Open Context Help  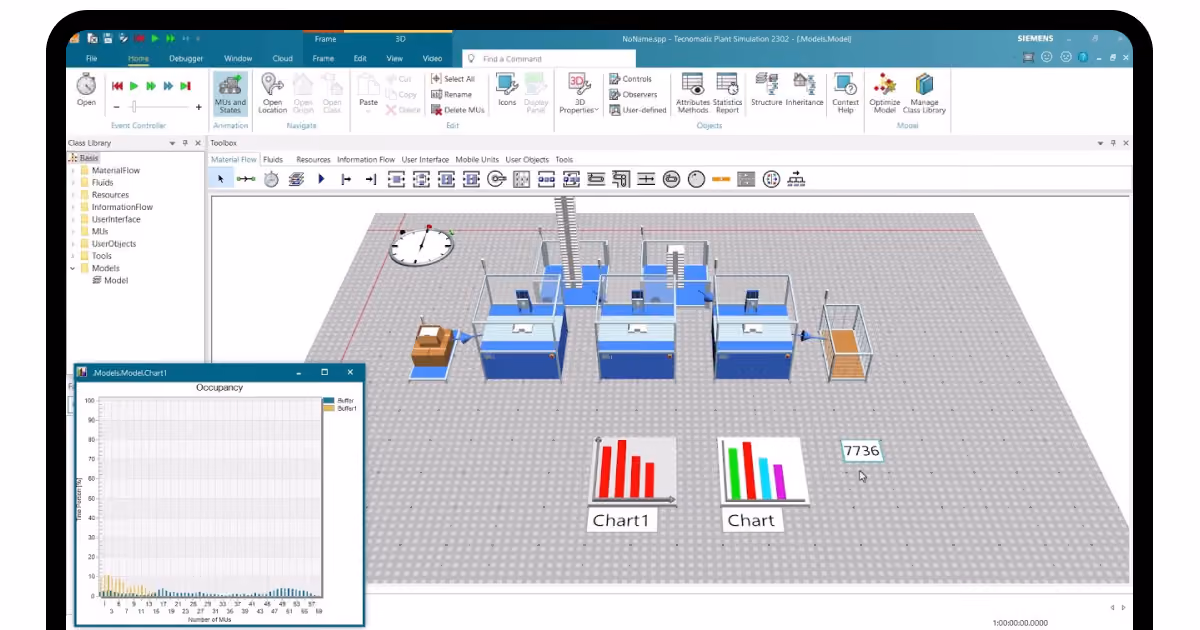[x=845, y=93]
